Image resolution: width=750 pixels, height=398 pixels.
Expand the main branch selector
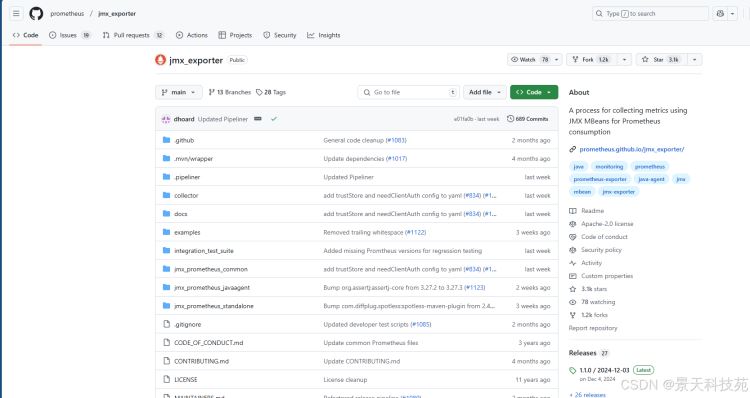tap(178, 92)
